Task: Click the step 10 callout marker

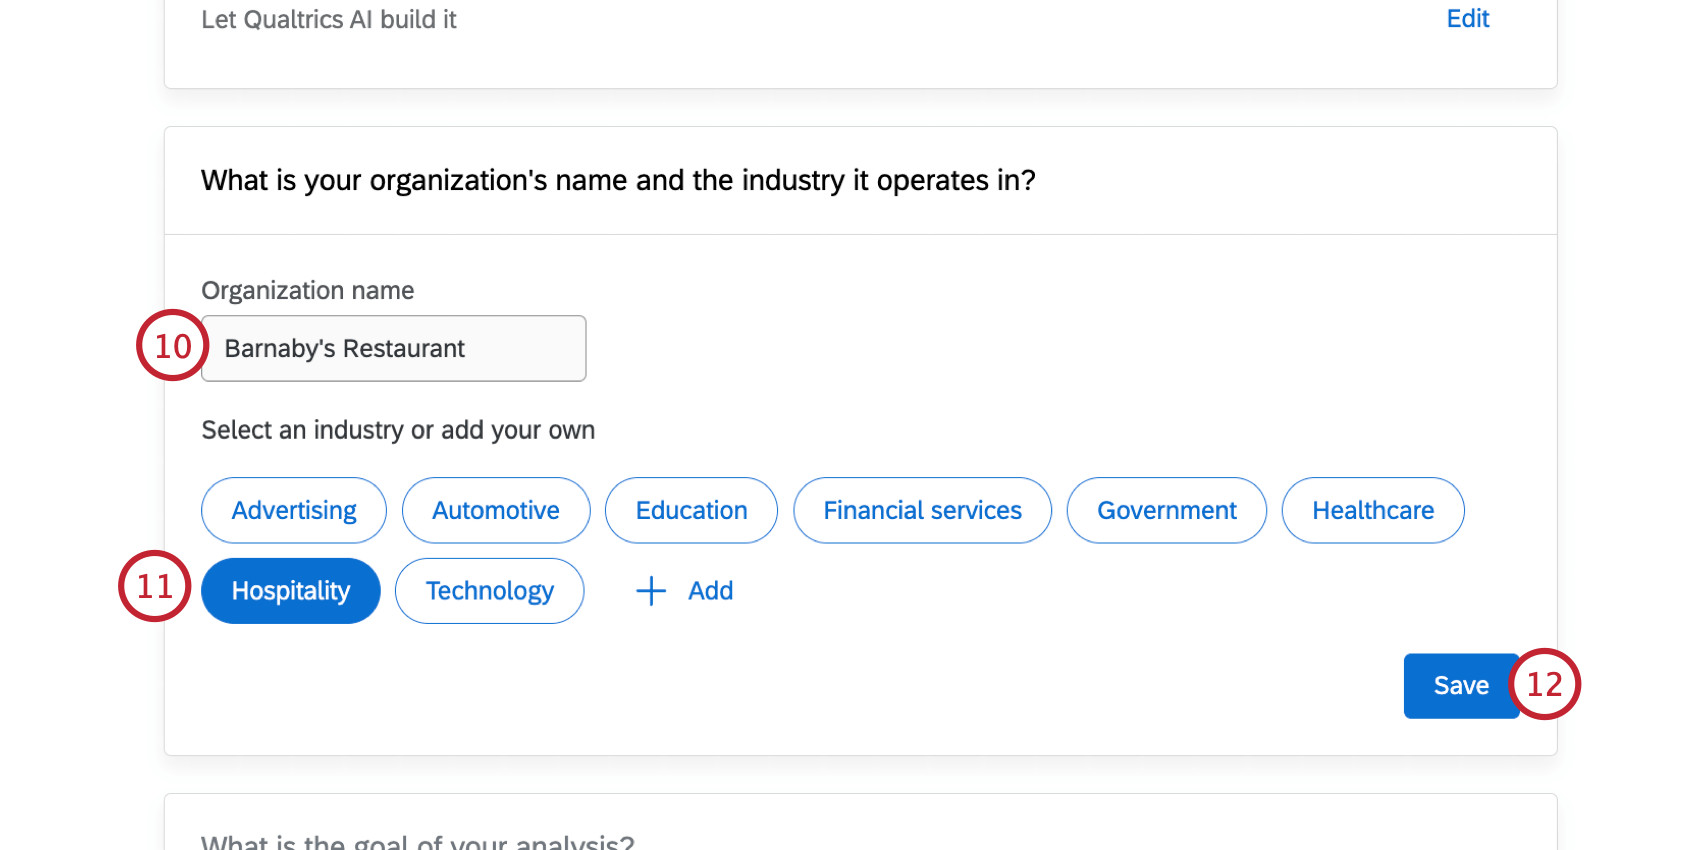Action: (x=172, y=346)
